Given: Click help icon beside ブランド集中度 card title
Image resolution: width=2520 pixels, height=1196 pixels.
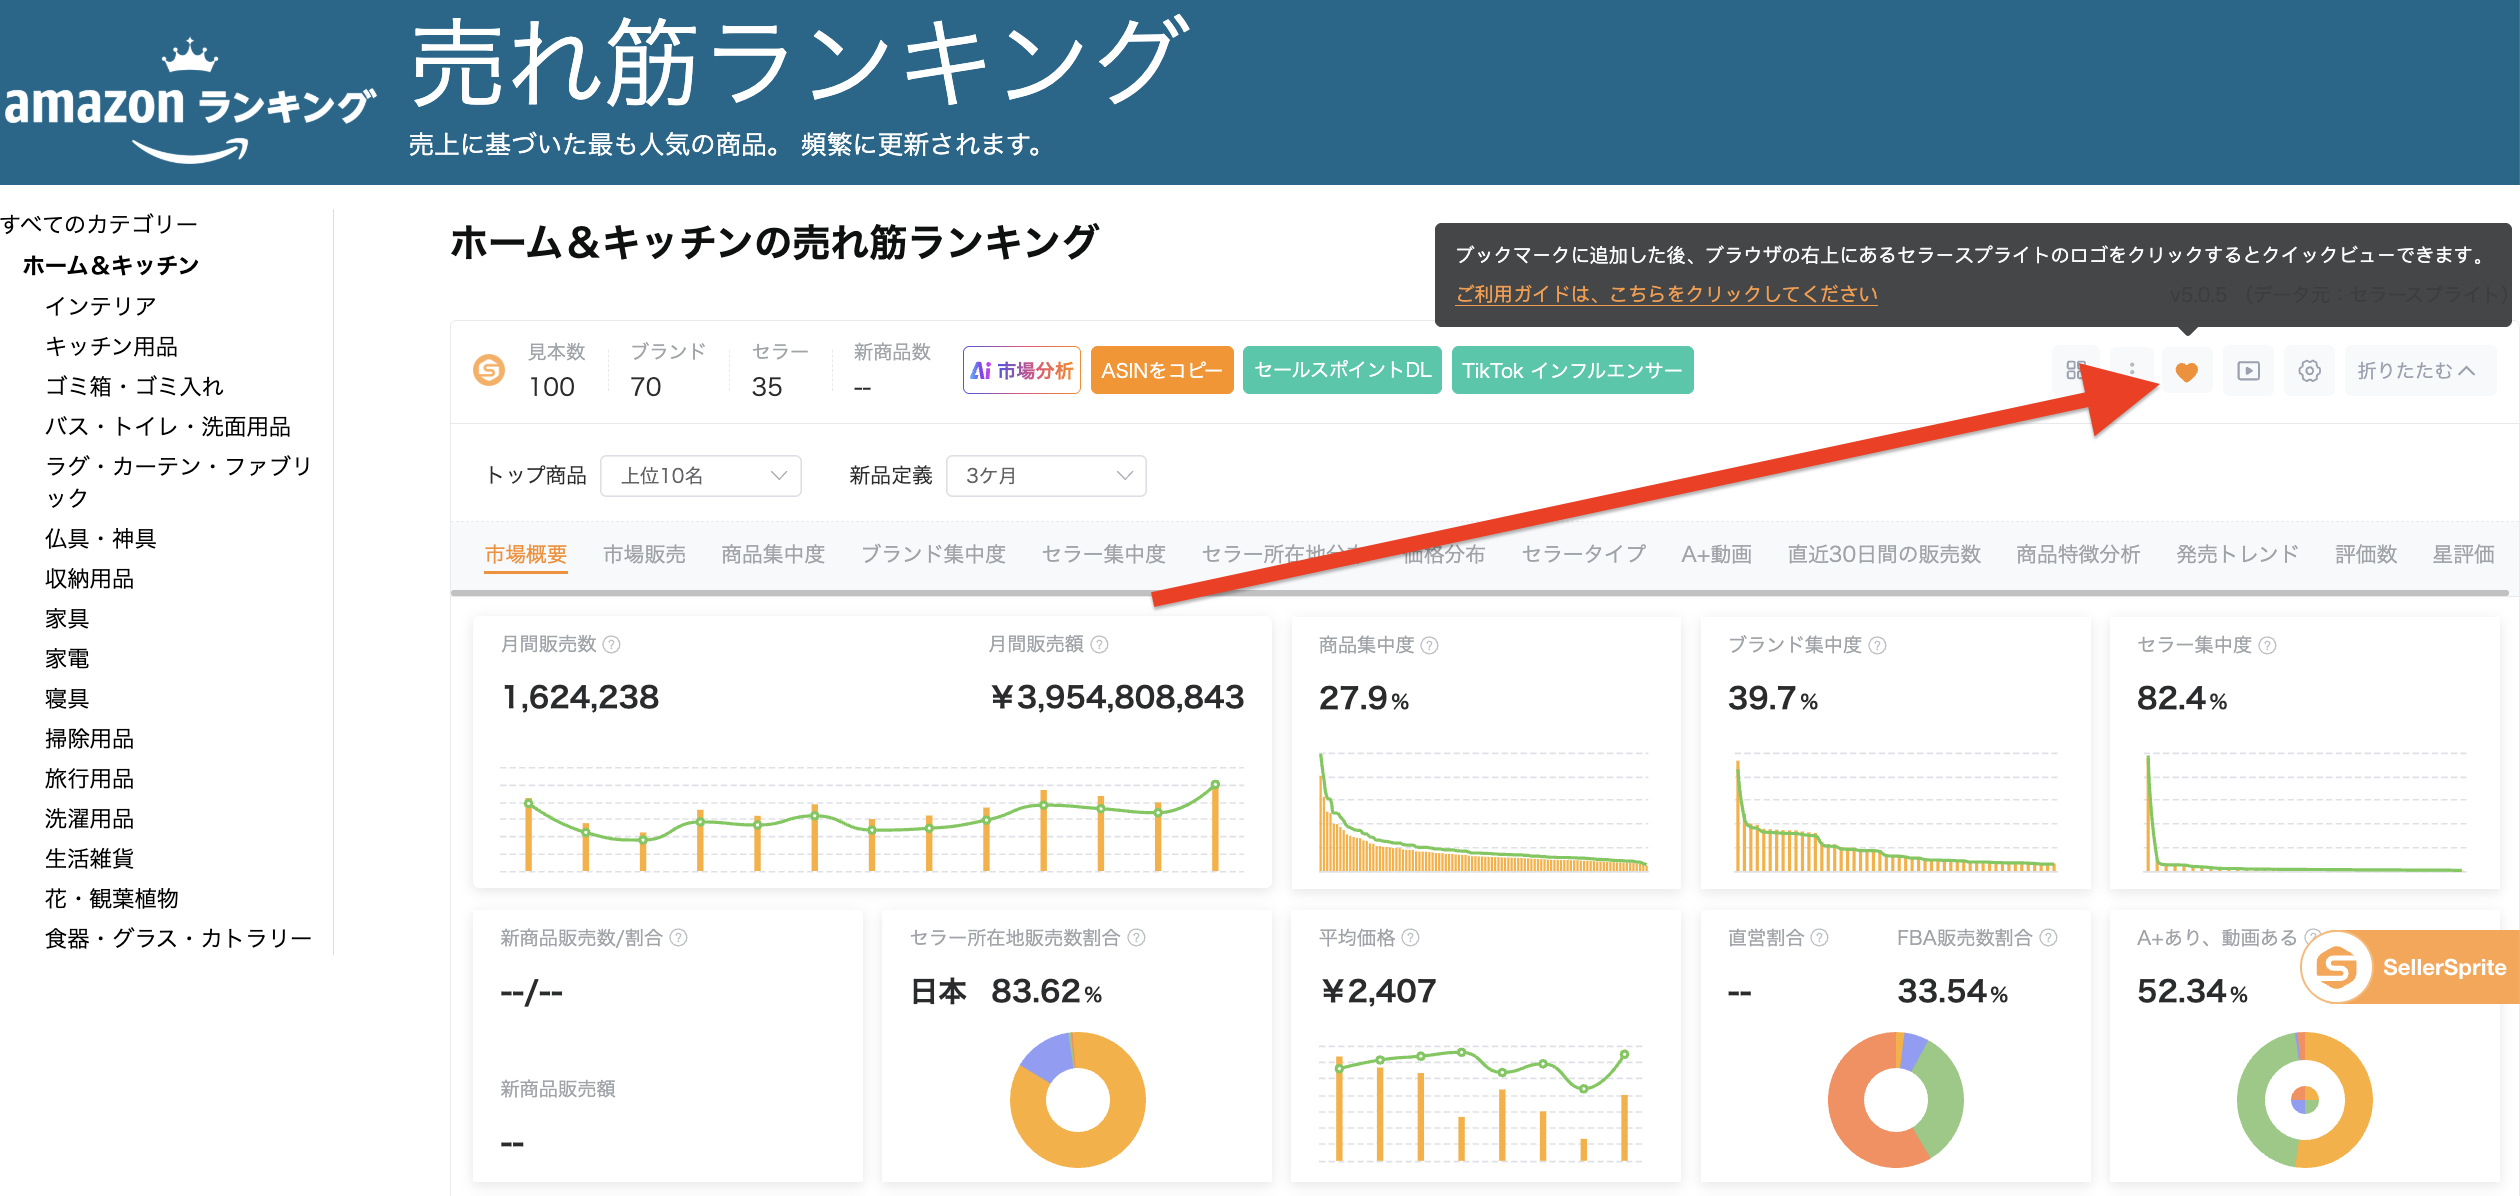Looking at the screenshot, I should pyautogui.click(x=1878, y=646).
